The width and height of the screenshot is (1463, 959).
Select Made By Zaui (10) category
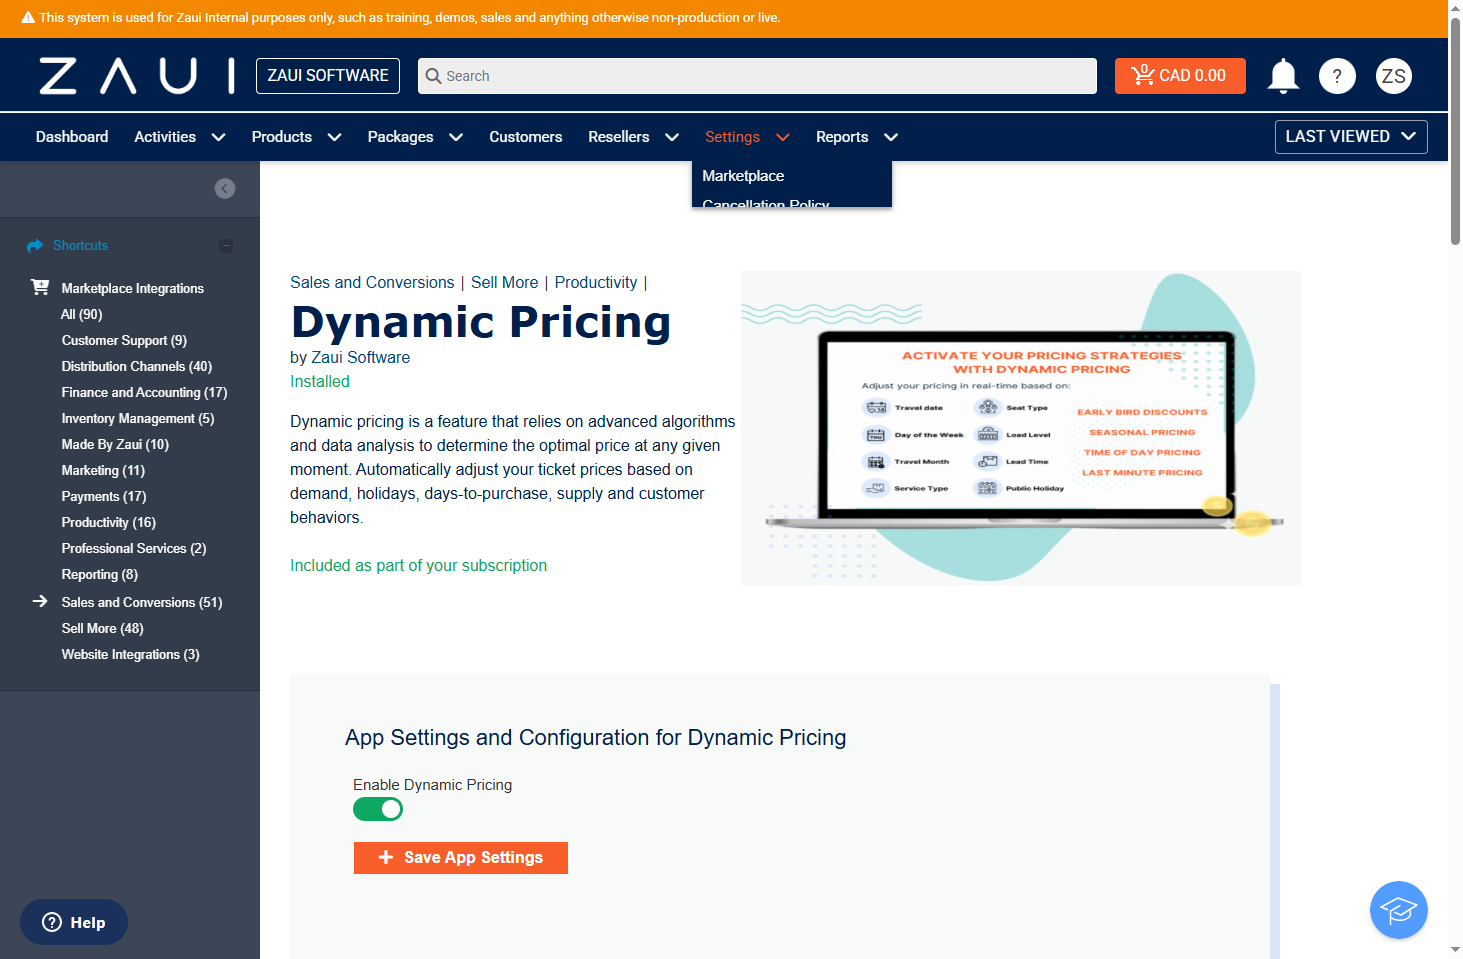[115, 444]
